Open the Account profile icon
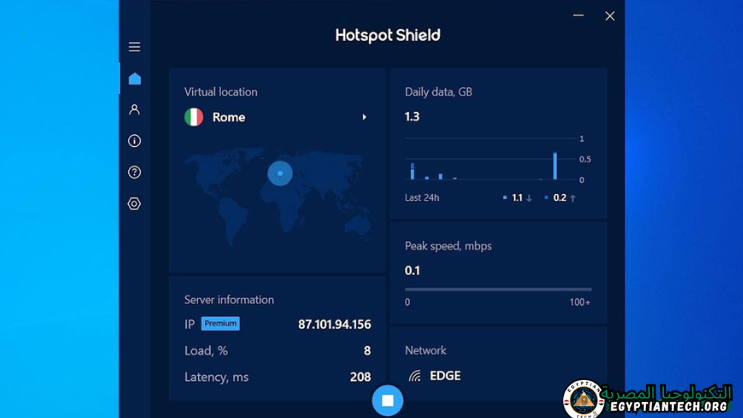This screenshot has width=743, height=418. [x=134, y=110]
